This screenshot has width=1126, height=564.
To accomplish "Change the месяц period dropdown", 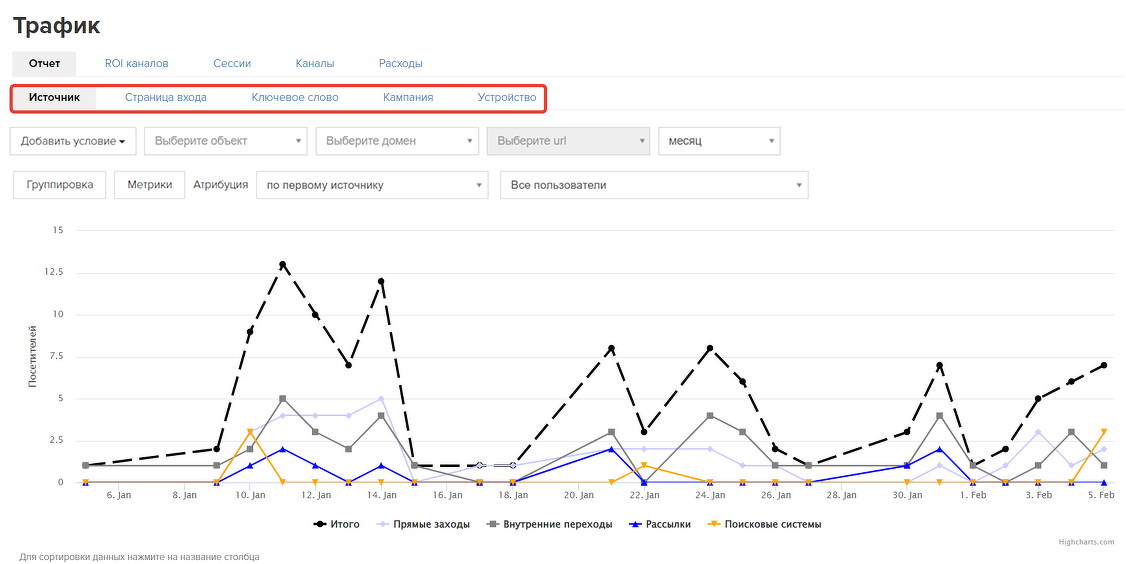I will pyautogui.click(x=720, y=141).
